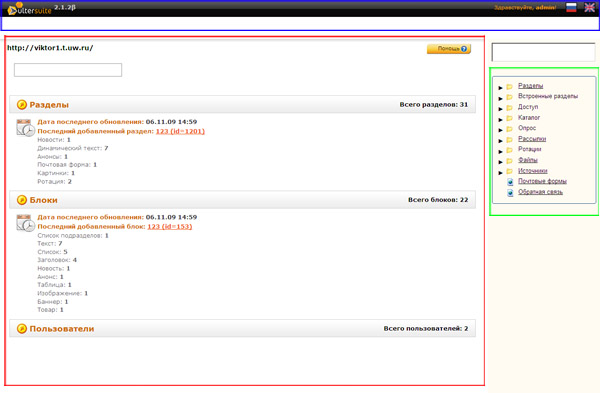600x393 pixels.
Task: Expand the Каталог tree node arrow
Action: click(500, 119)
